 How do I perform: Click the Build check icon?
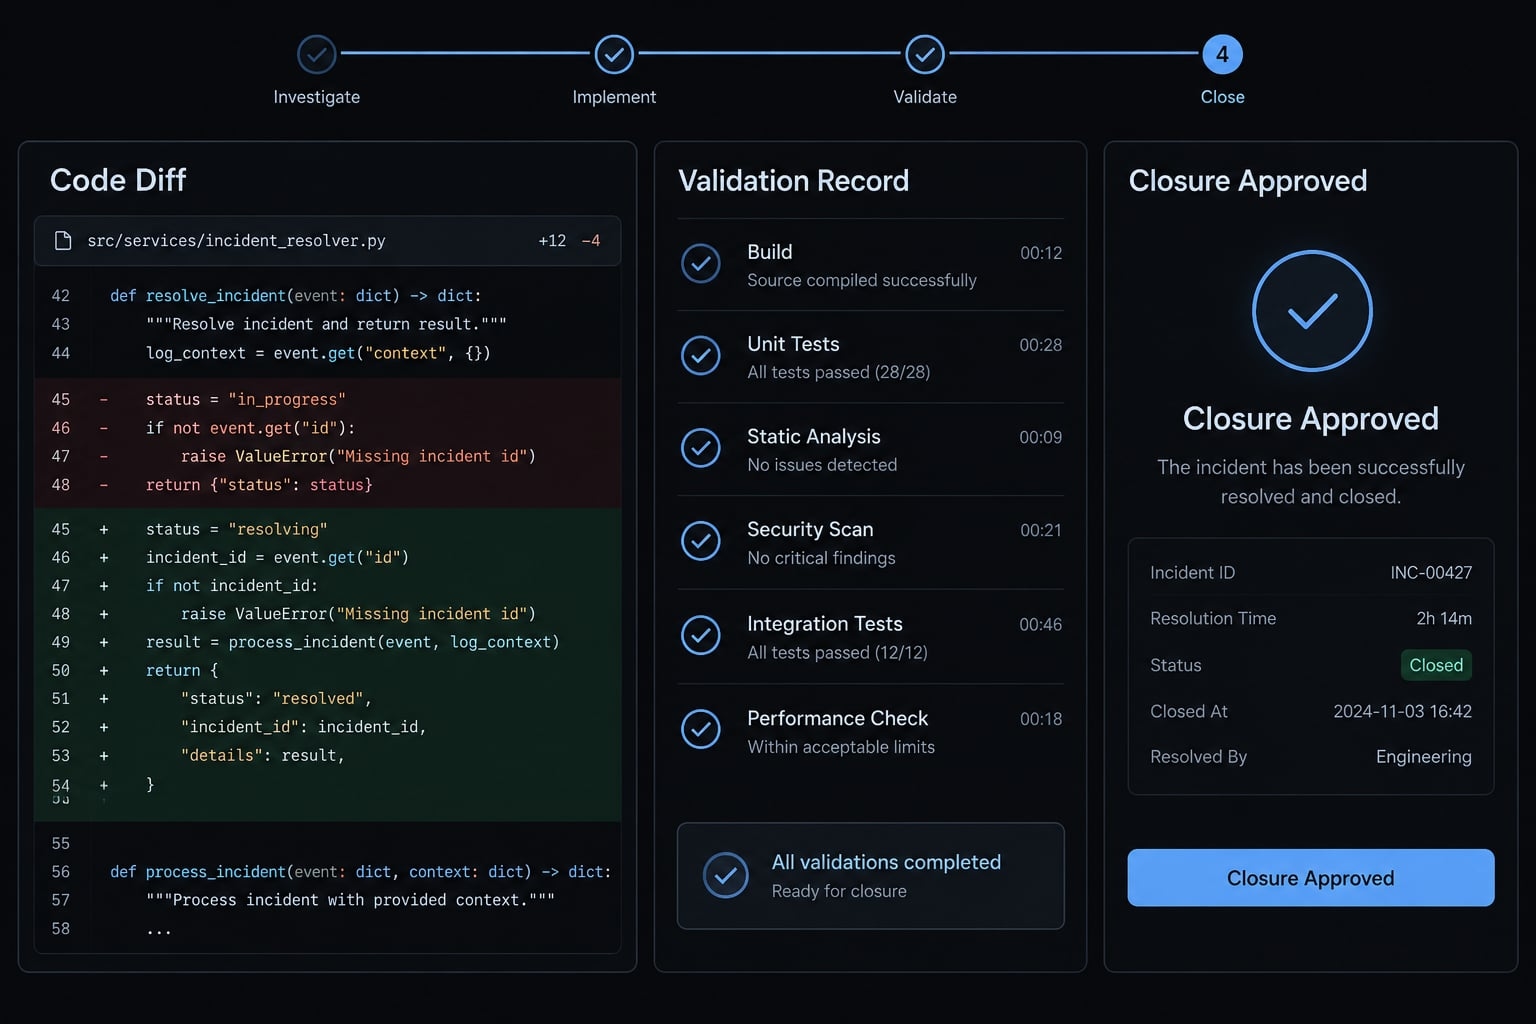click(x=701, y=264)
